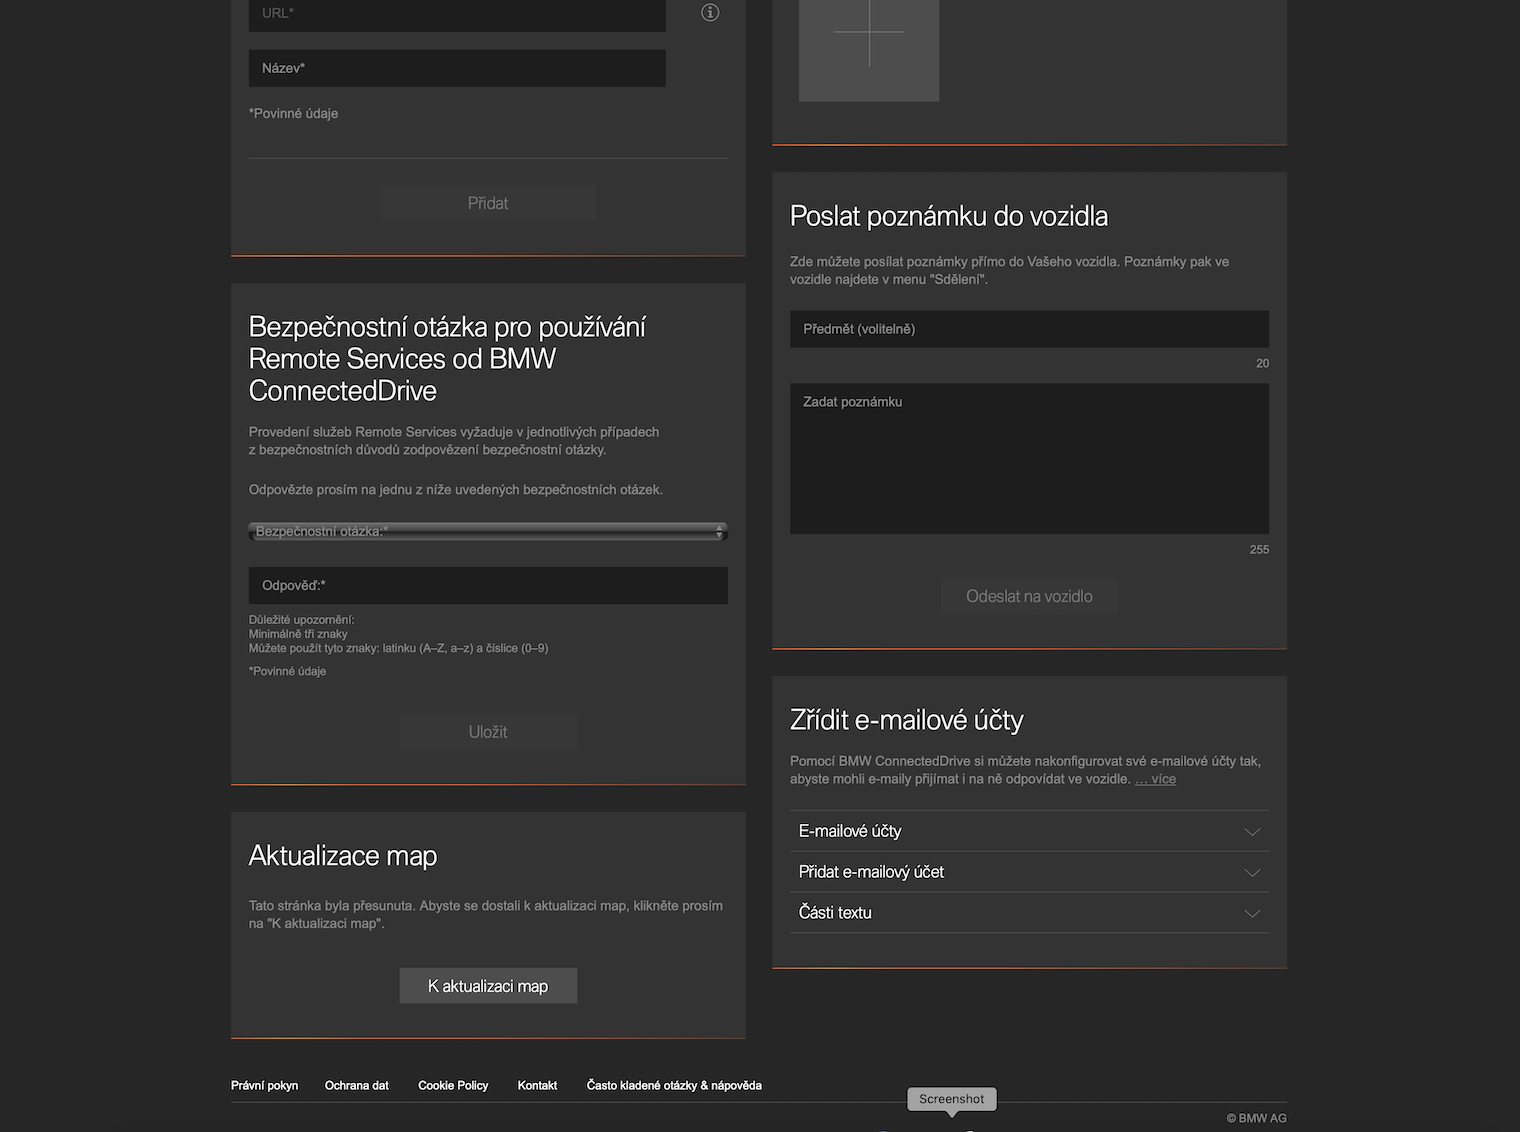Click into the Zadat poznámku text area
The height and width of the screenshot is (1132, 1520).
coord(1029,458)
